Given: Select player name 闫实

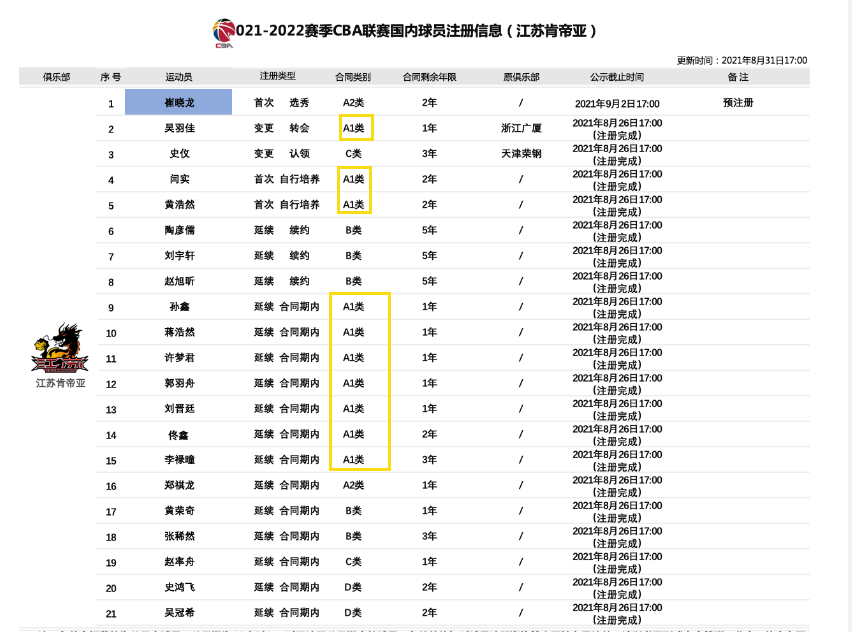Looking at the screenshot, I should [x=179, y=179].
